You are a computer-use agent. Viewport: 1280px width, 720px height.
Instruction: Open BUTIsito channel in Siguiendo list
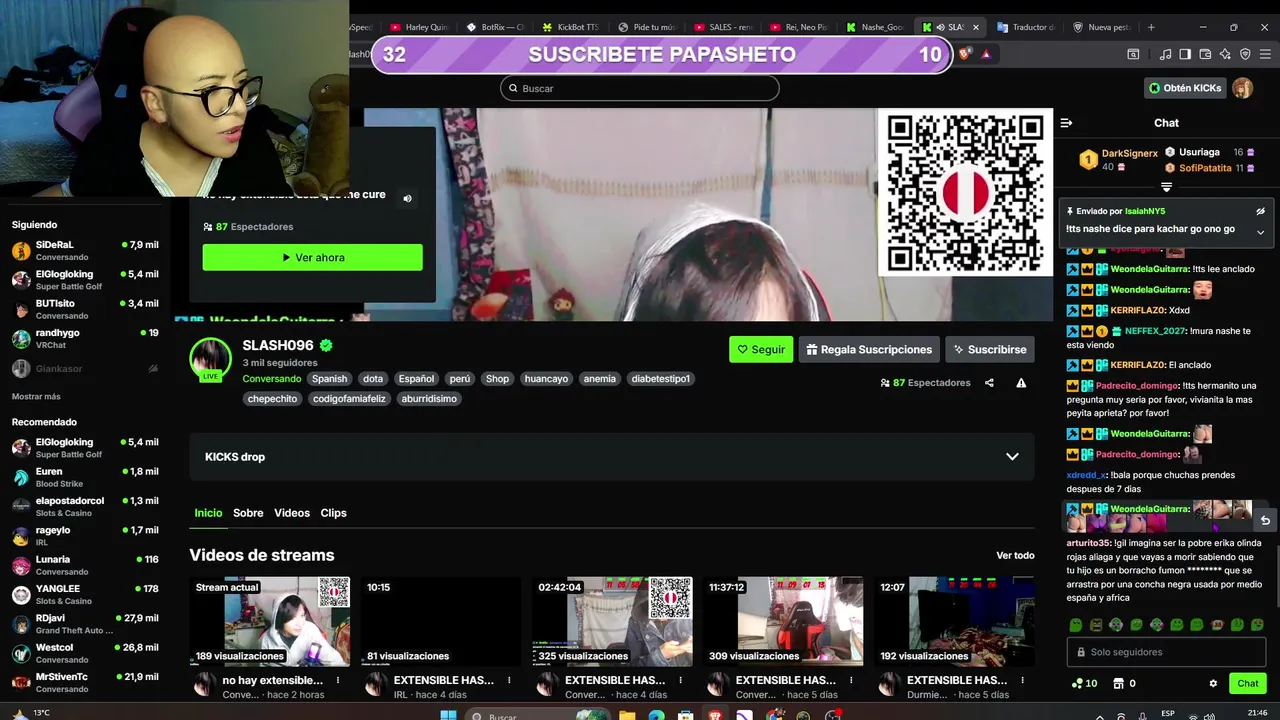pos(85,309)
